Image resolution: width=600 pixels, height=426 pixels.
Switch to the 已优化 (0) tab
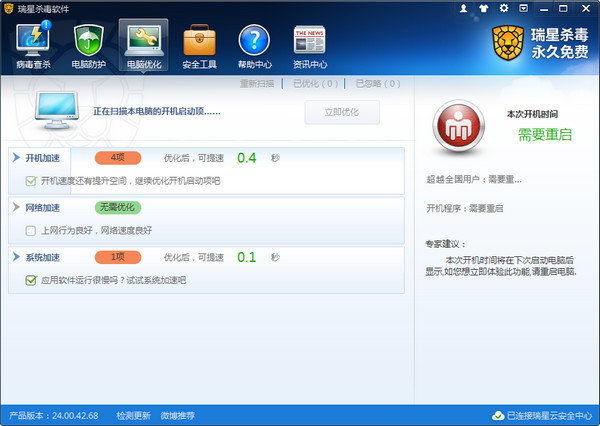[314, 83]
